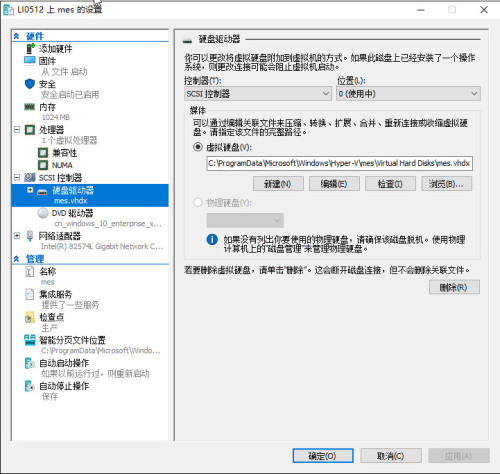Collapse the Hardware (硬件) section chevron
This screenshot has width=500, height=474.
pyautogui.click(x=16, y=36)
